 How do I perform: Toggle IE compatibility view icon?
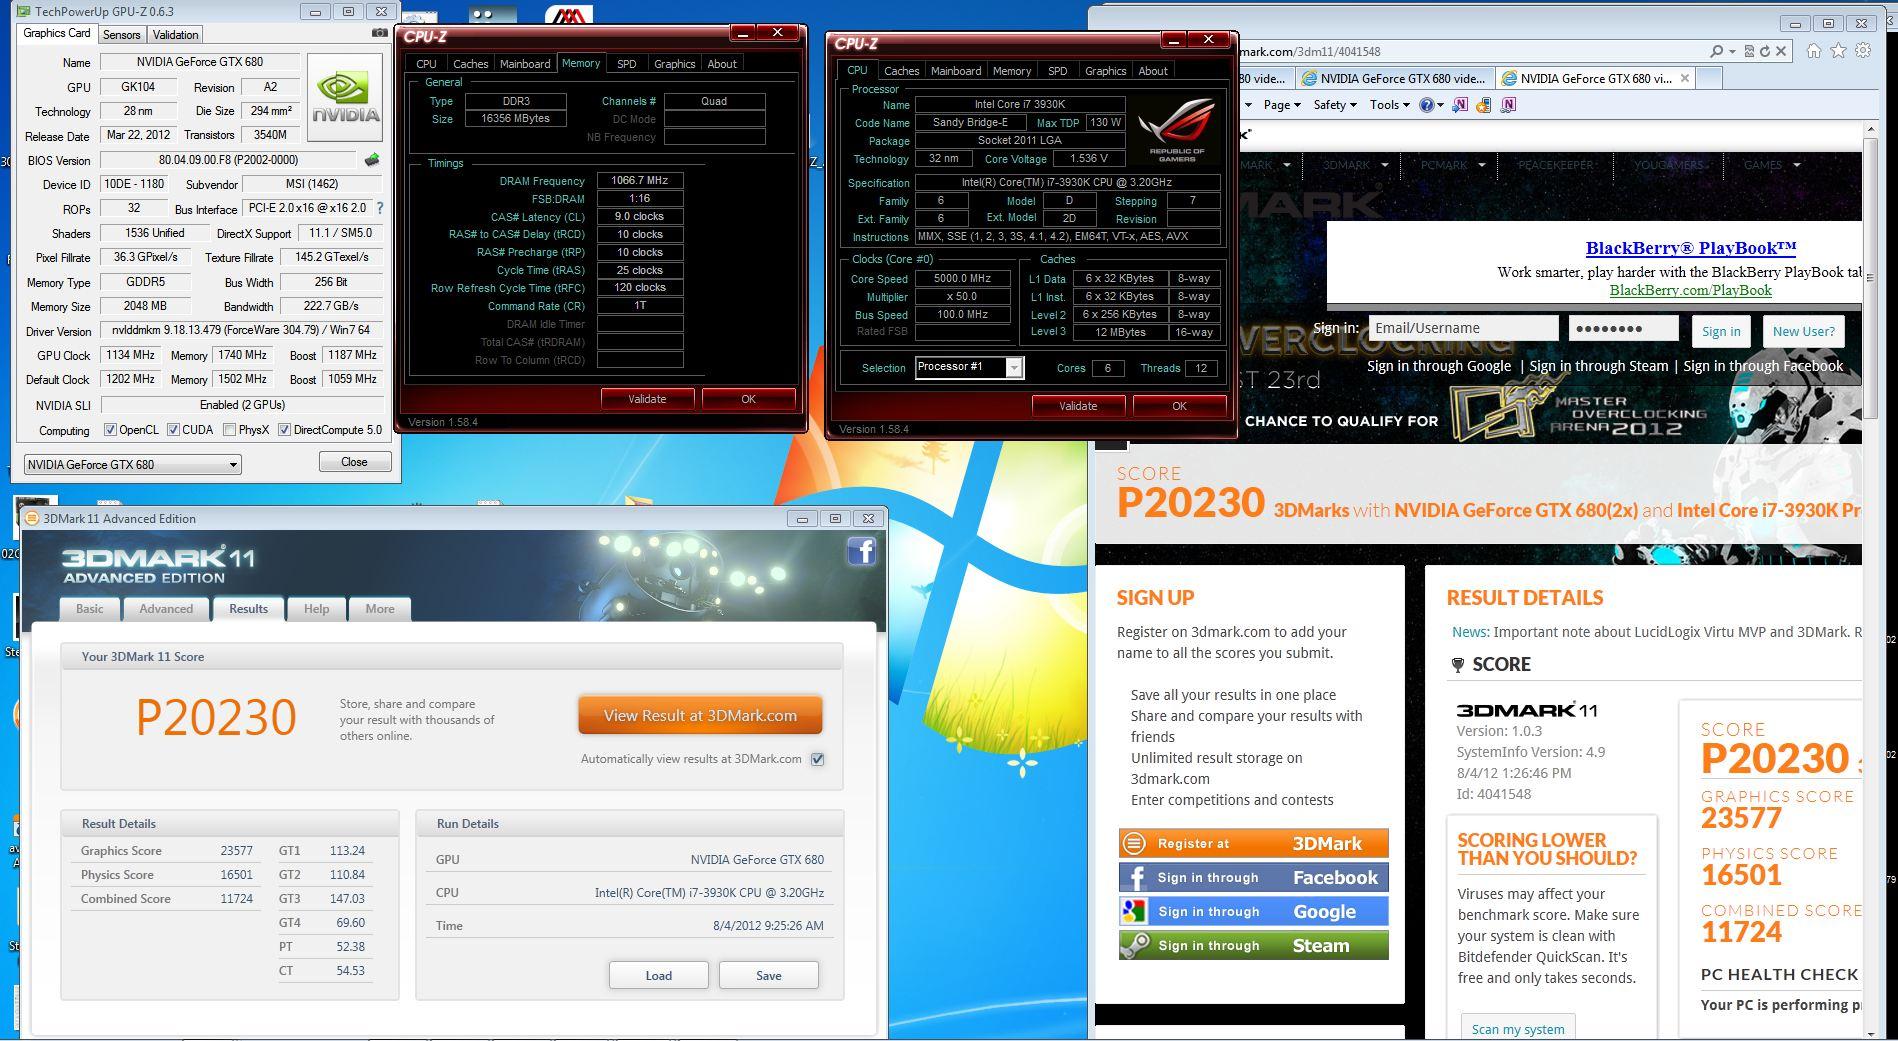(x=1749, y=51)
